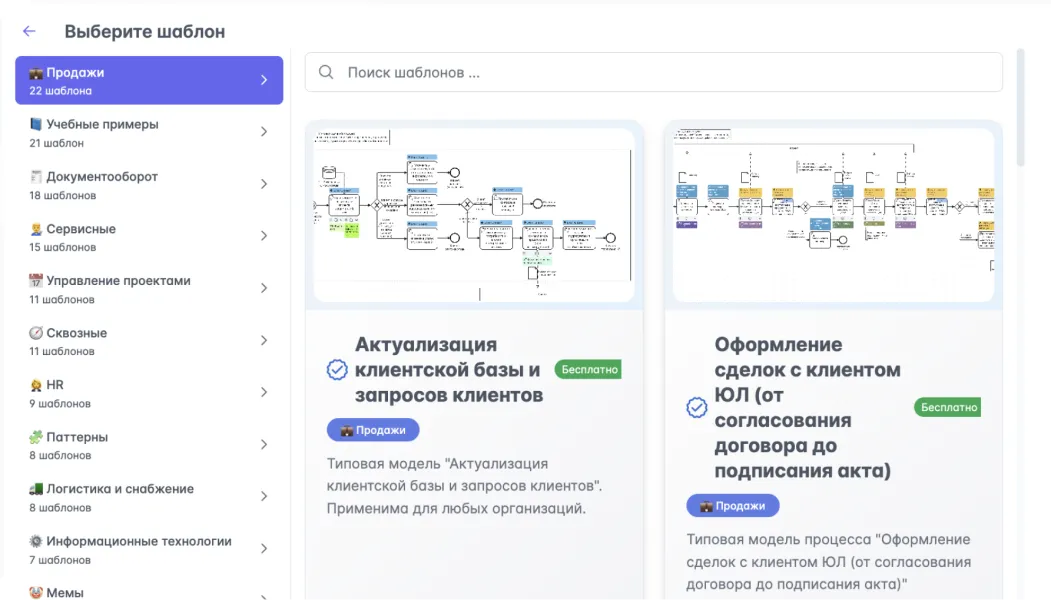Screen dimensions: 1051x600
Task: Click the back arrow at top left
Action: click(27, 31)
